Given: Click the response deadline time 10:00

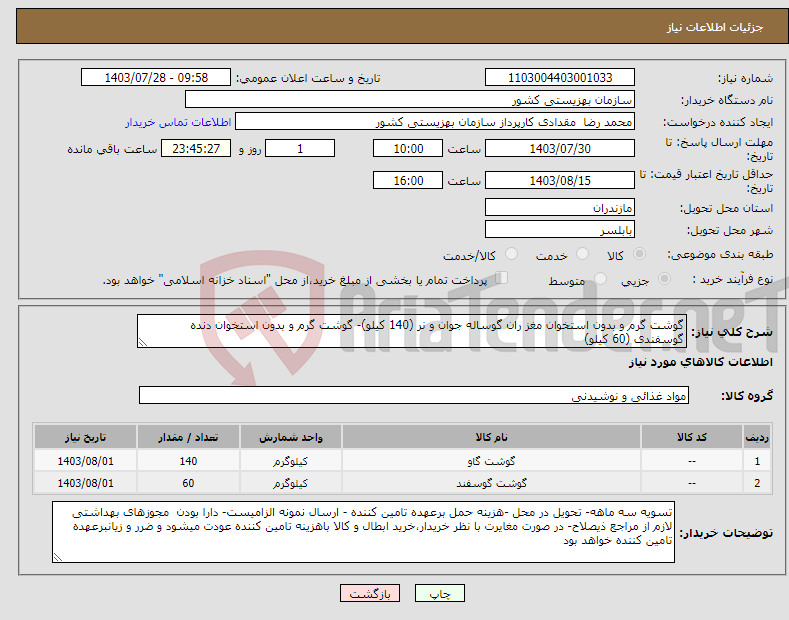Looking at the screenshot, I should [x=408, y=148].
